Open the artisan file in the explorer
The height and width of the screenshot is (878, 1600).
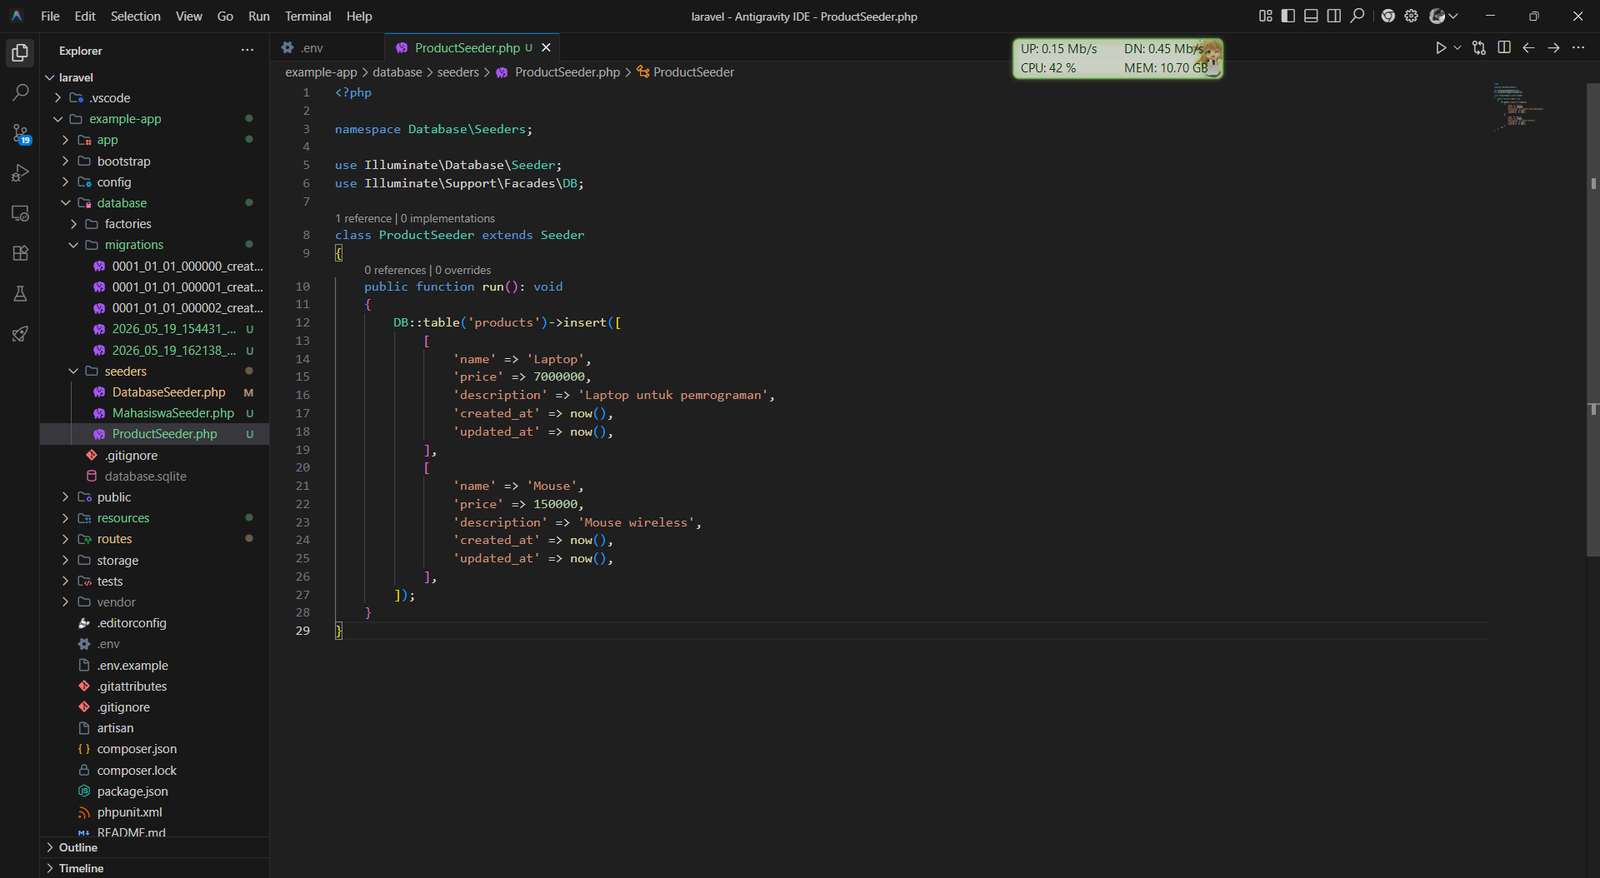(x=115, y=728)
